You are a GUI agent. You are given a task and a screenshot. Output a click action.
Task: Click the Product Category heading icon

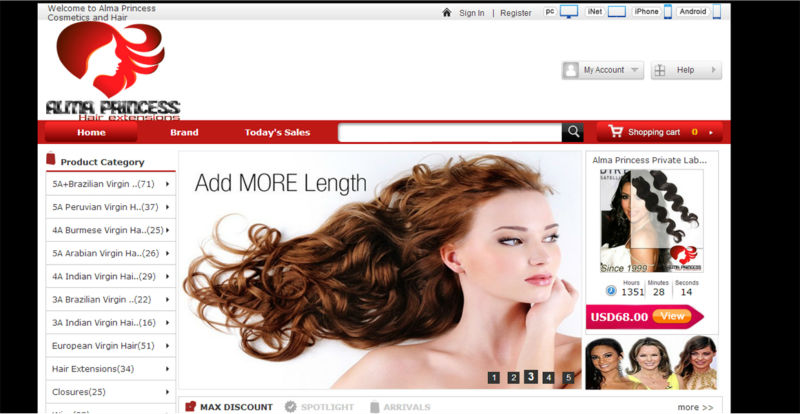point(51,159)
